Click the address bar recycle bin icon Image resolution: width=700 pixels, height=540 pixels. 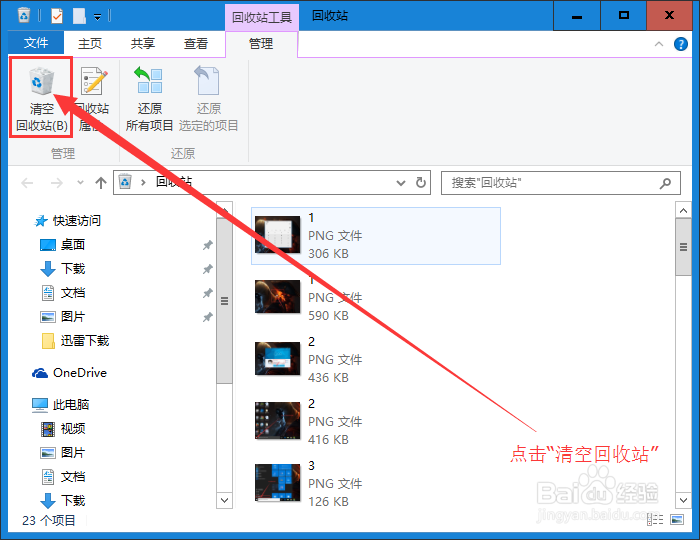[125, 182]
